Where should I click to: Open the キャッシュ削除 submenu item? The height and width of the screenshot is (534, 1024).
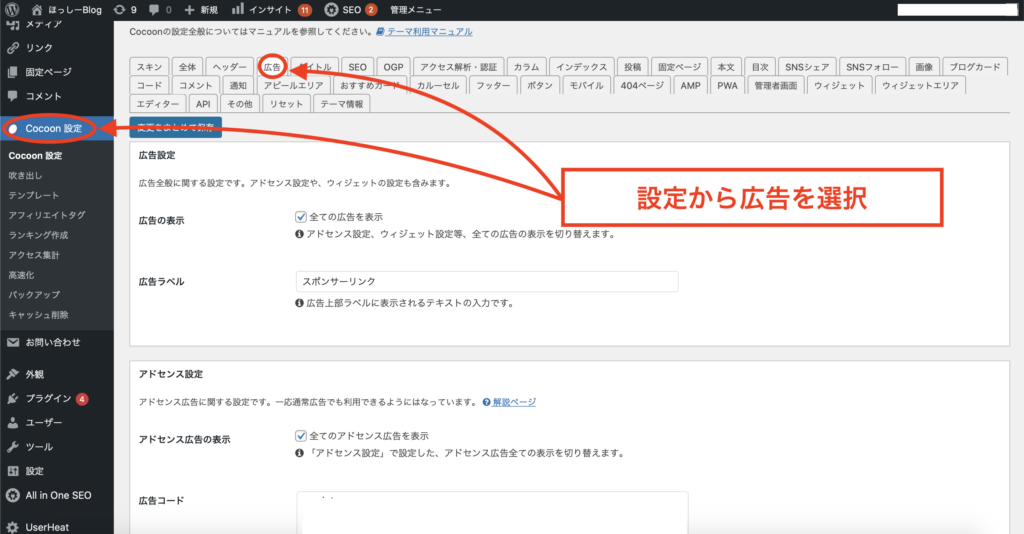click(39, 315)
